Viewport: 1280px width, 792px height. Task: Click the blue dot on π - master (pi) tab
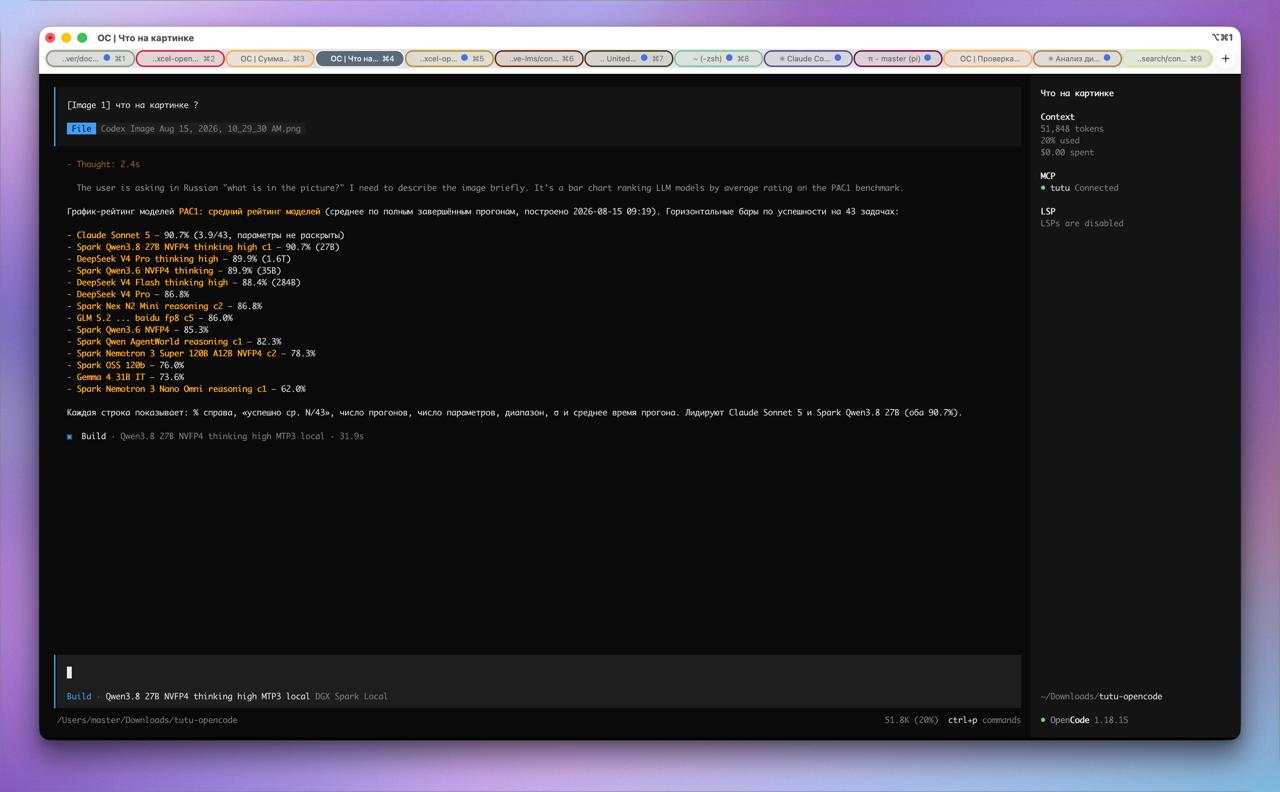pyautogui.click(x=928, y=58)
